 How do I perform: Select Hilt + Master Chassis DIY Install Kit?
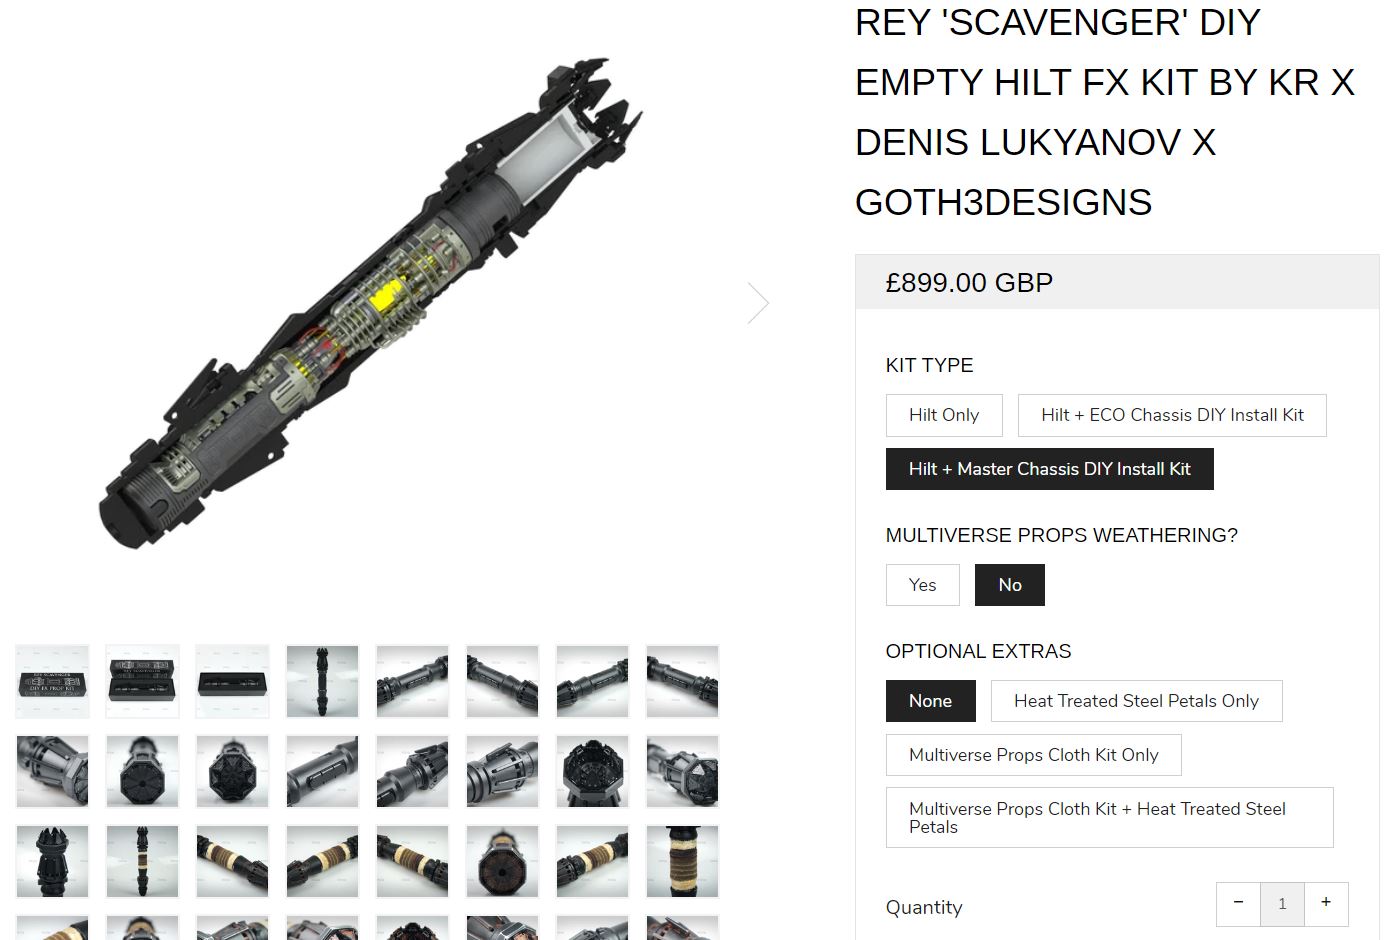[x=1049, y=469]
